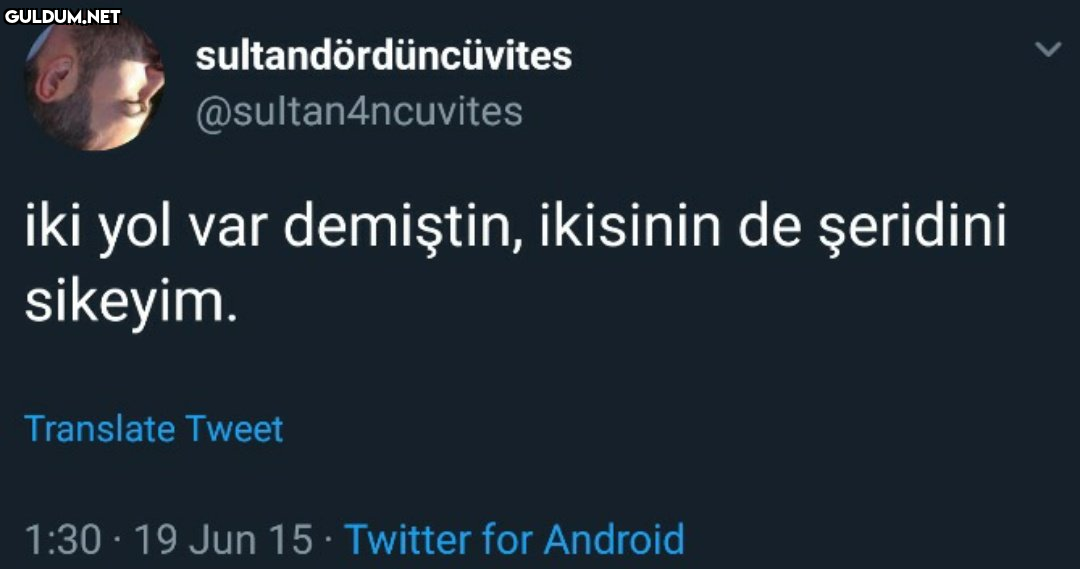Viewport: 1080px width, 569px height.
Task: Open the Twitter for Android source link
Action: click(514, 540)
